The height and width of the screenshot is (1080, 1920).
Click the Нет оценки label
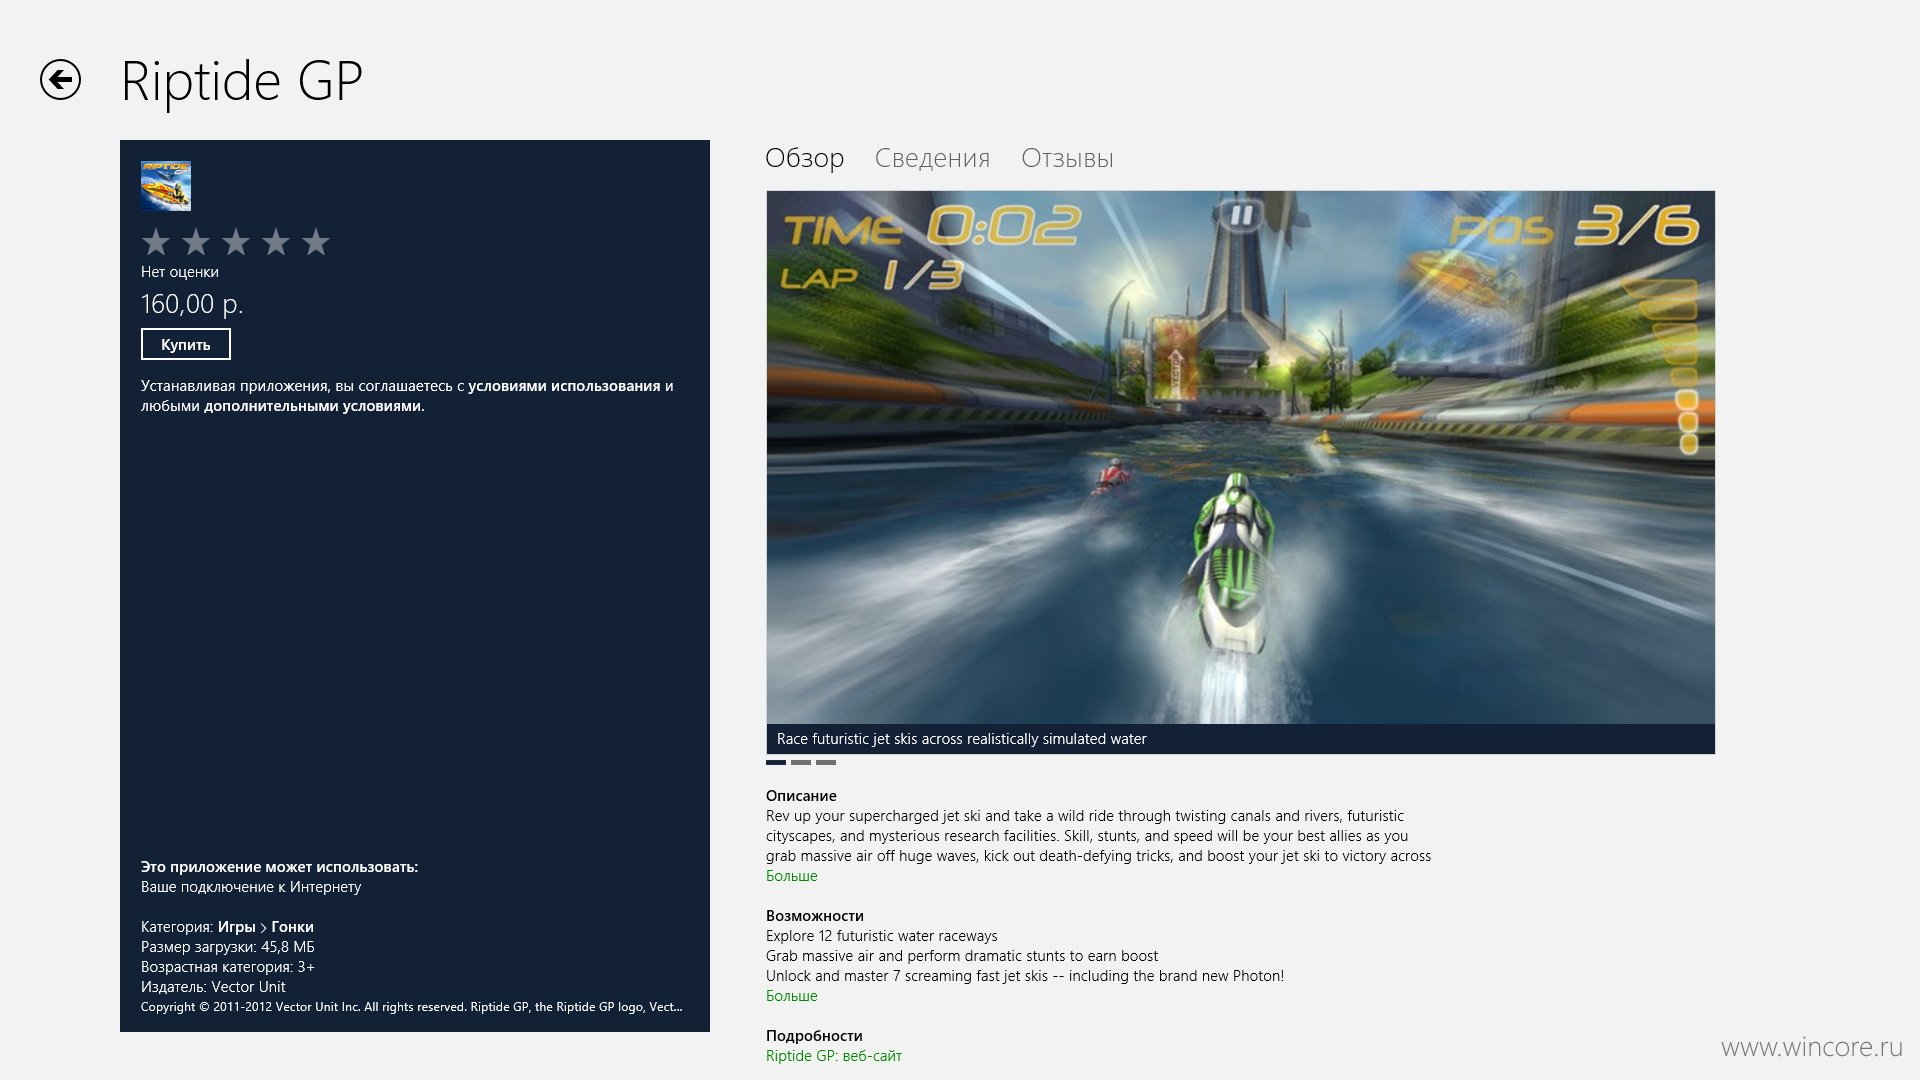(x=180, y=272)
